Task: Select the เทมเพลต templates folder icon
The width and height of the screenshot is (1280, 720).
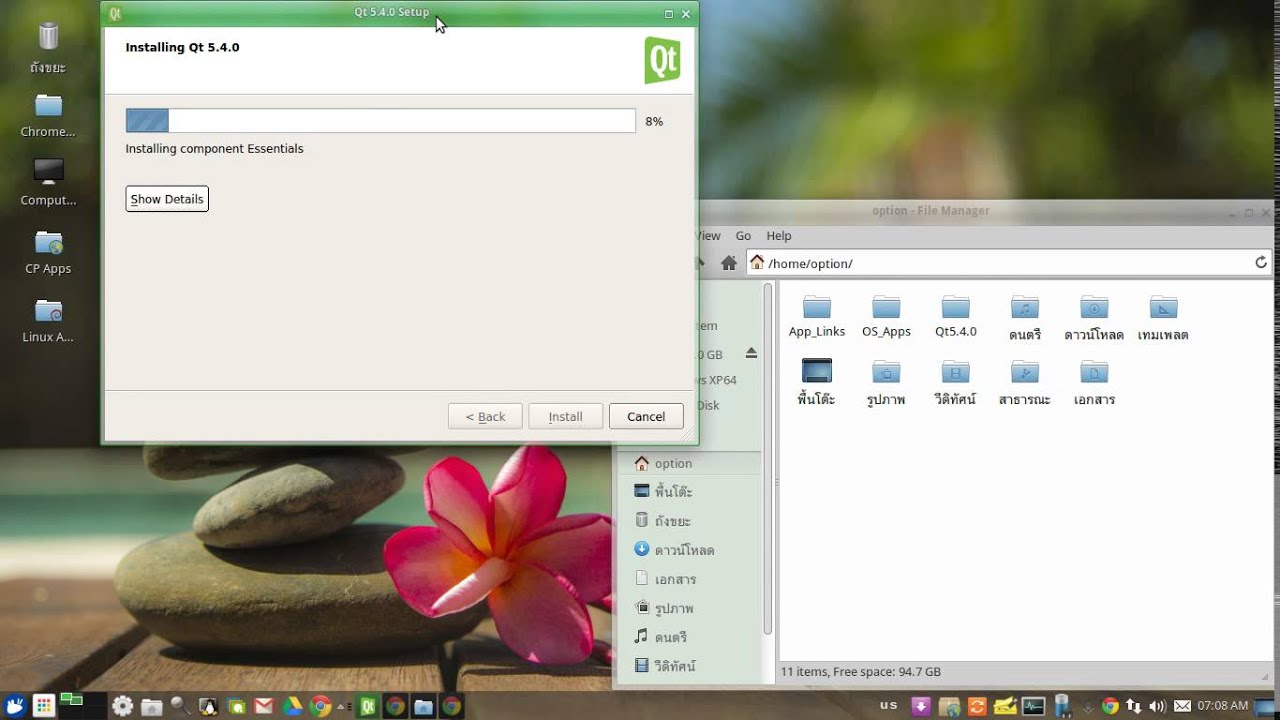Action: pyautogui.click(x=1163, y=307)
